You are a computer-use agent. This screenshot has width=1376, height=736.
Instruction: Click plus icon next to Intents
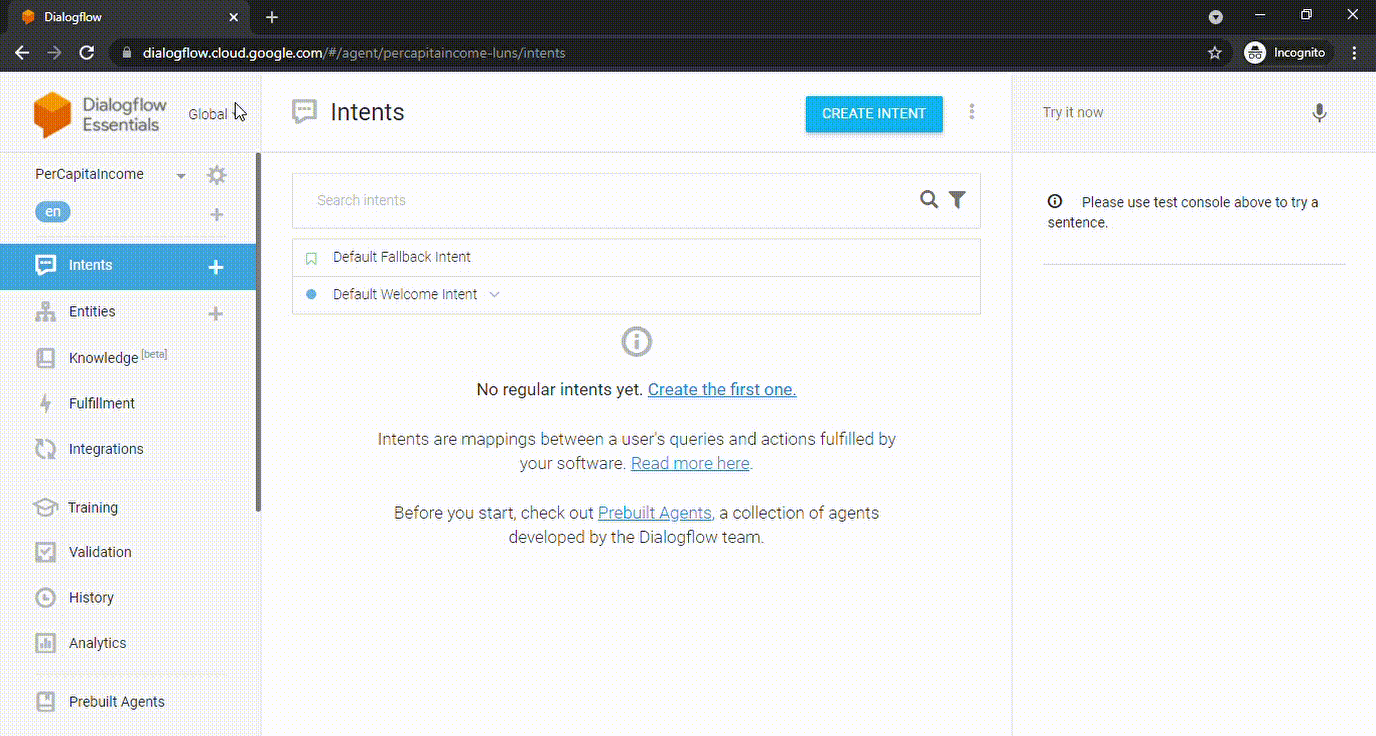pyautogui.click(x=215, y=267)
